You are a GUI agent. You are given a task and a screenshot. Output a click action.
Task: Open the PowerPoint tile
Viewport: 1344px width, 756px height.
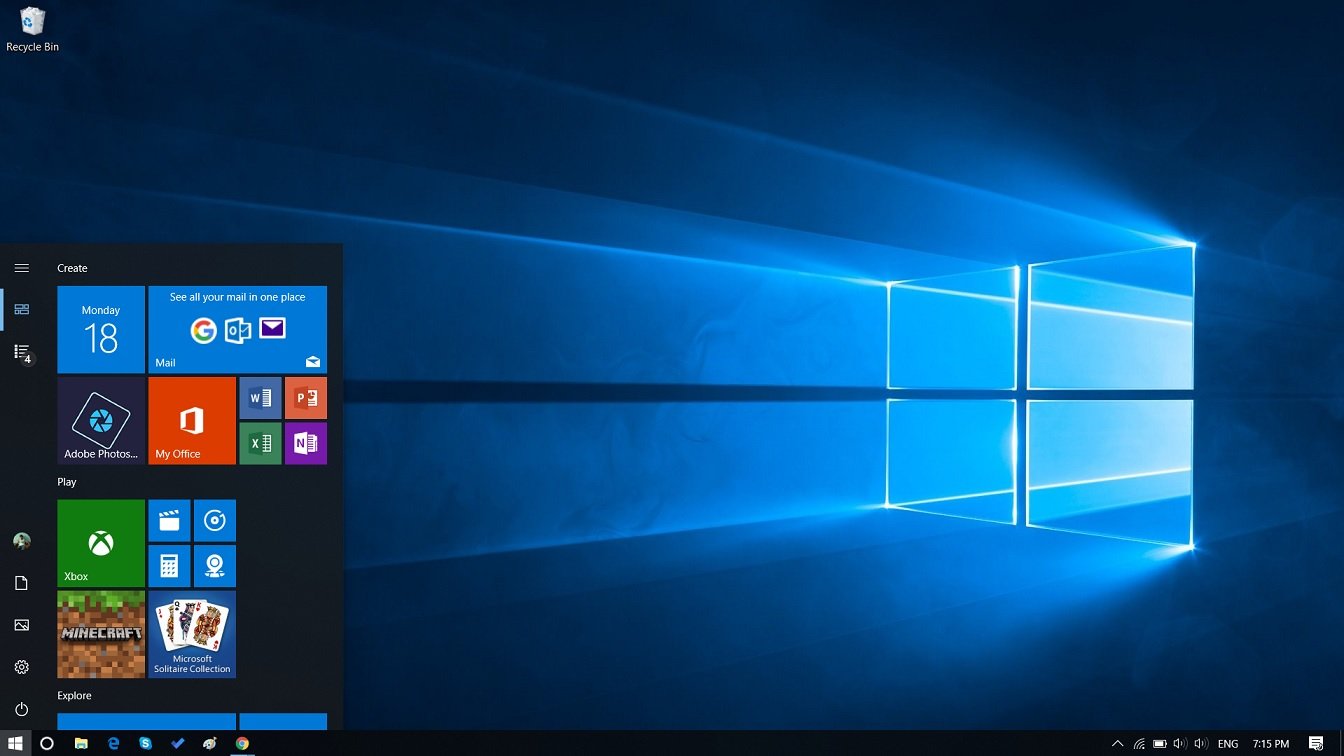pyautogui.click(x=306, y=398)
